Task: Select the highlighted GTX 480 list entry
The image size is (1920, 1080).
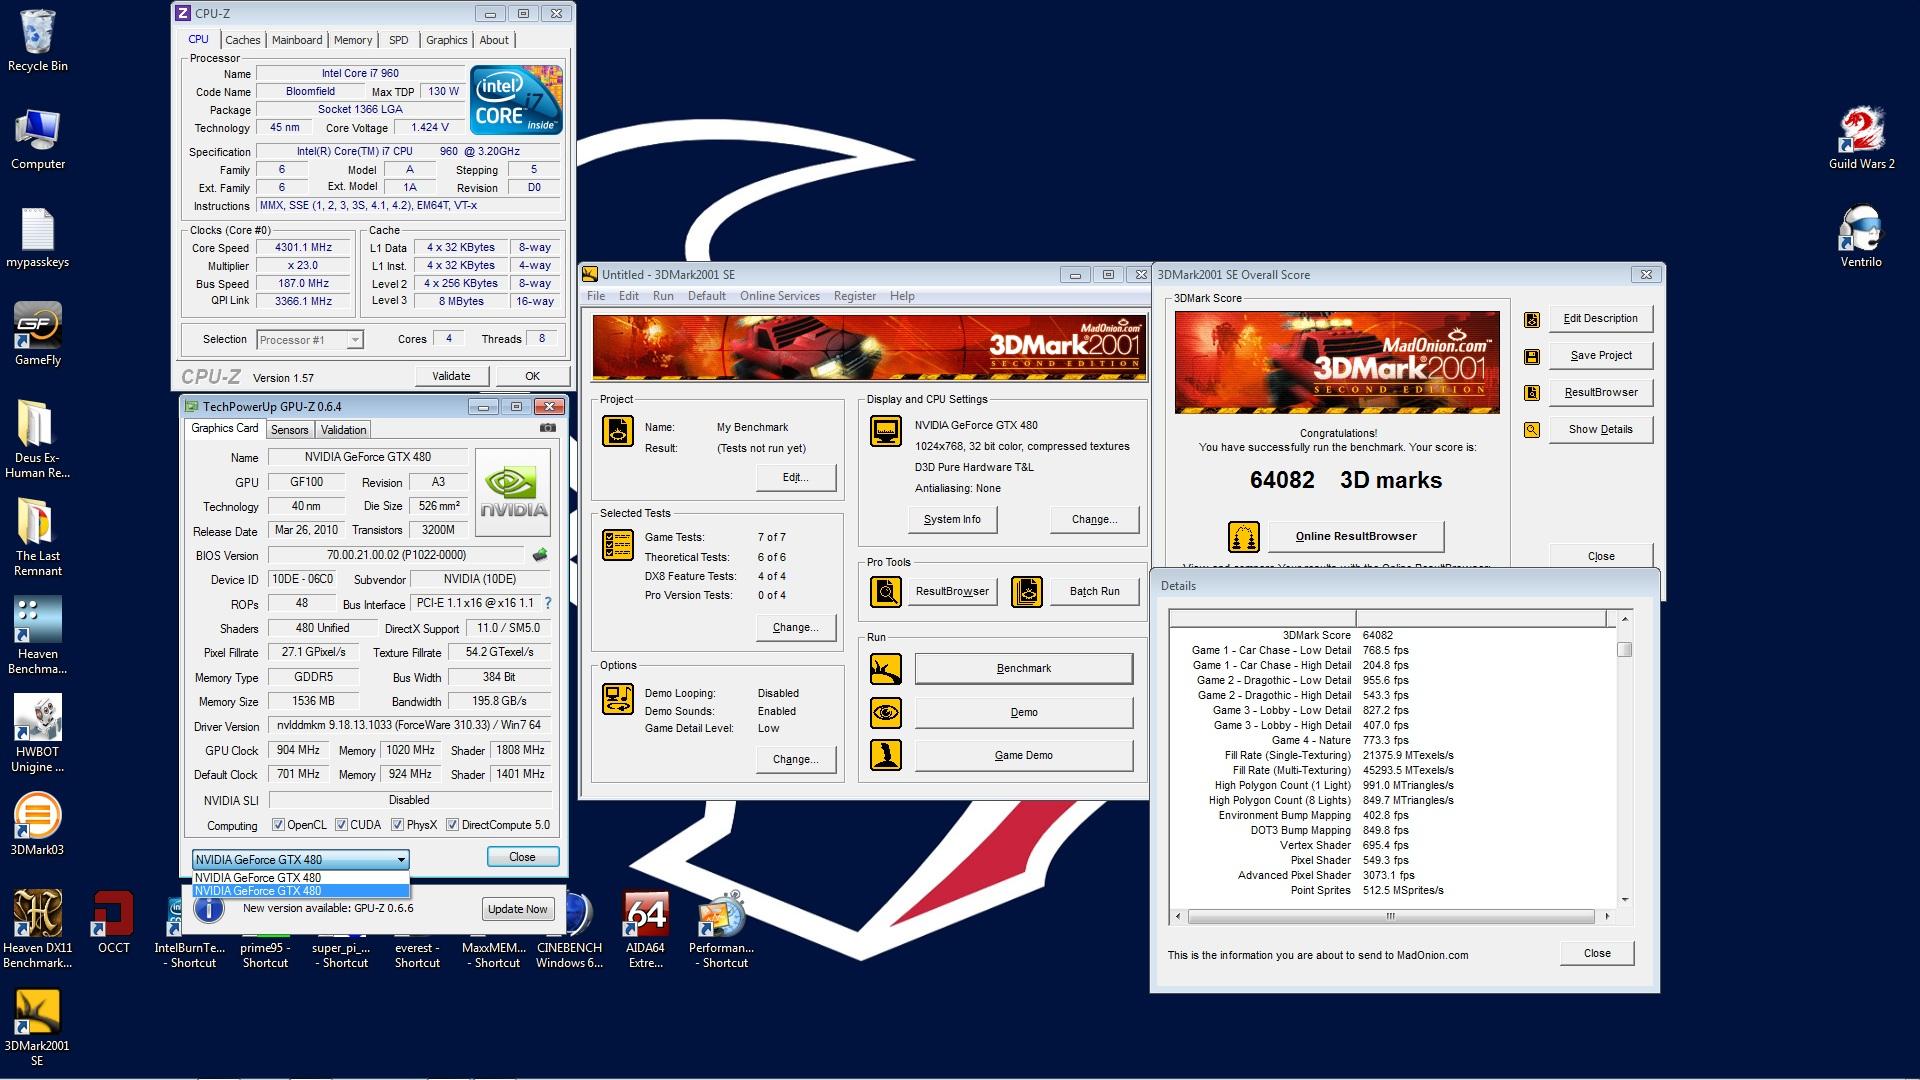Action: [x=300, y=891]
